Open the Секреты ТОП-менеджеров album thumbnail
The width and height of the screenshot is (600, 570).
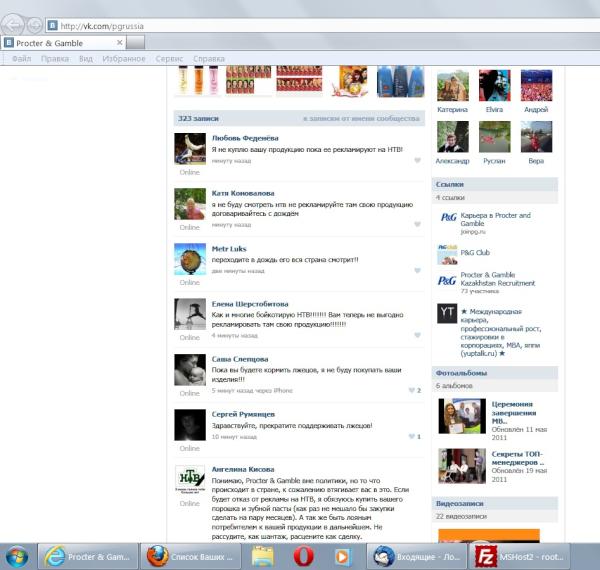coord(462,466)
